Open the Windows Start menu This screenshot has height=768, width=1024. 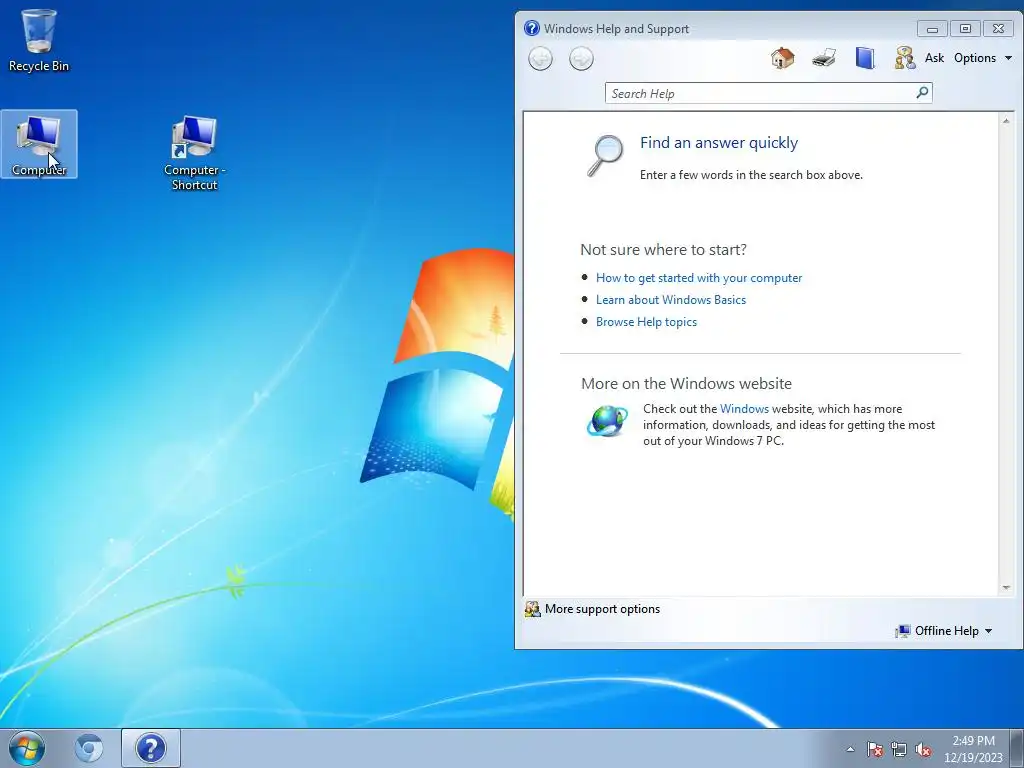(x=27, y=748)
